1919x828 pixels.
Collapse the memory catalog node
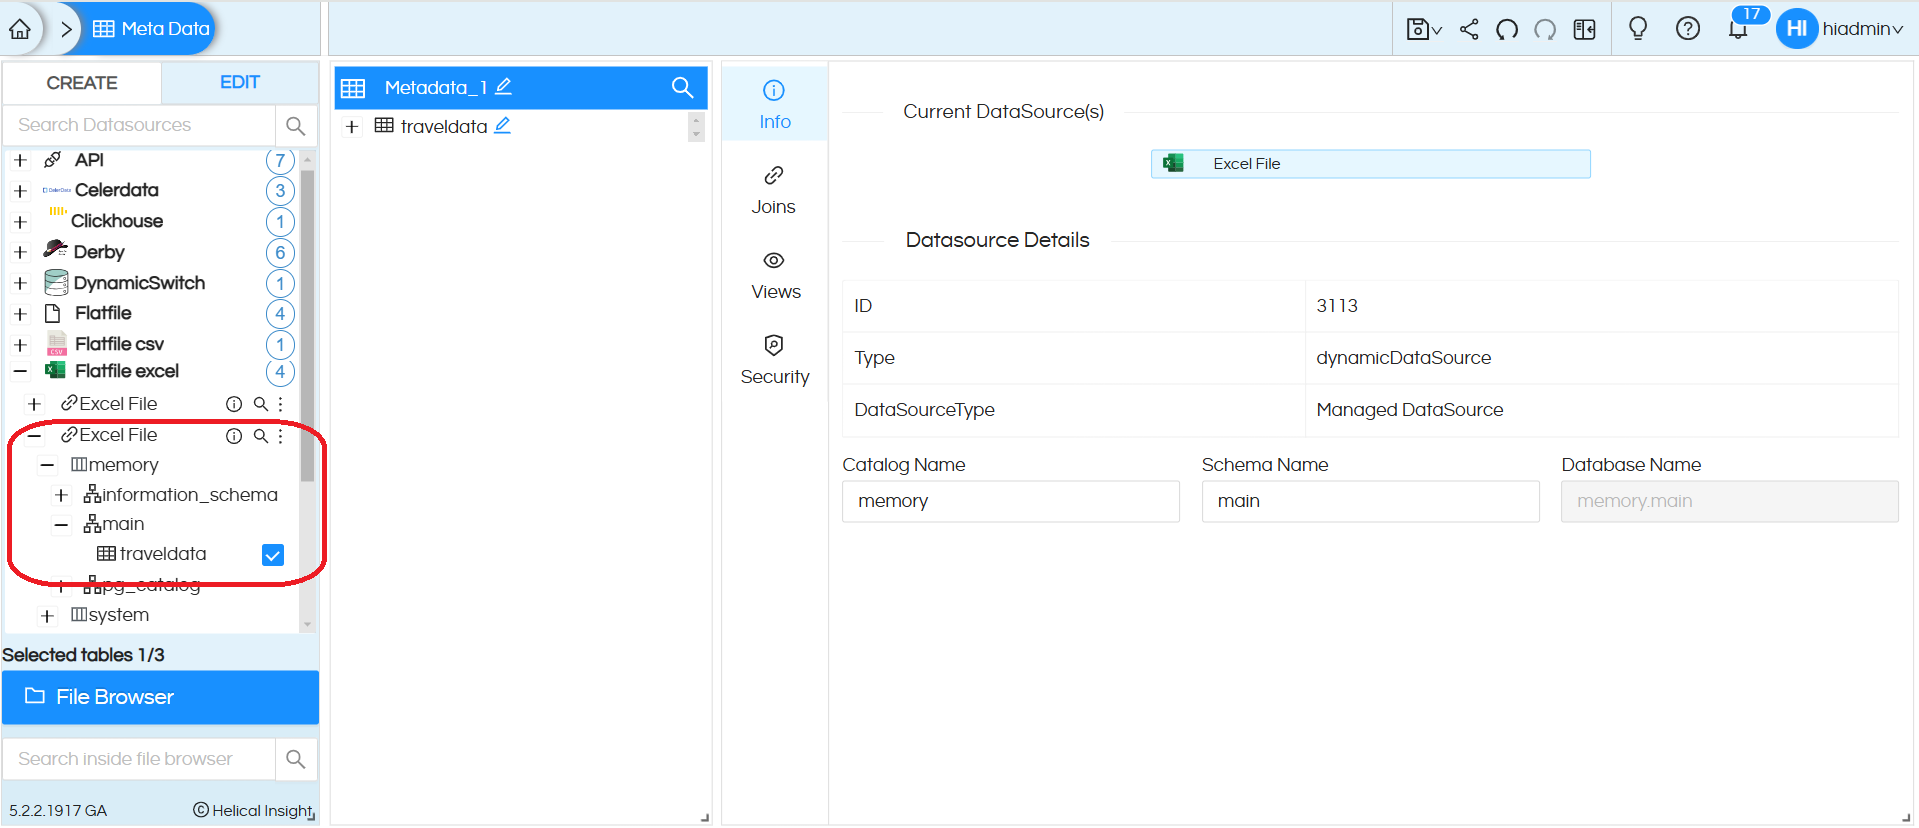pos(47,465)
